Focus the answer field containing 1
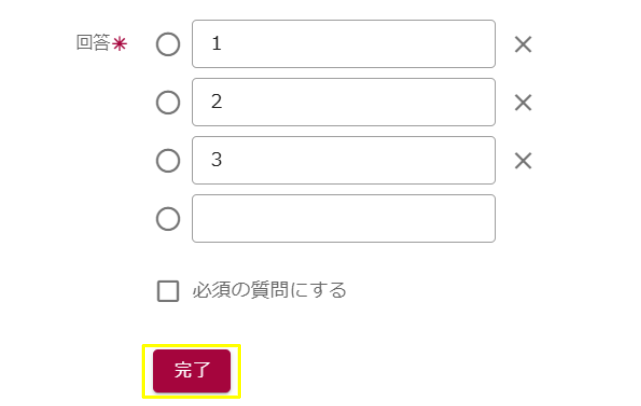The image size is (641, 406). click(343, 44)
